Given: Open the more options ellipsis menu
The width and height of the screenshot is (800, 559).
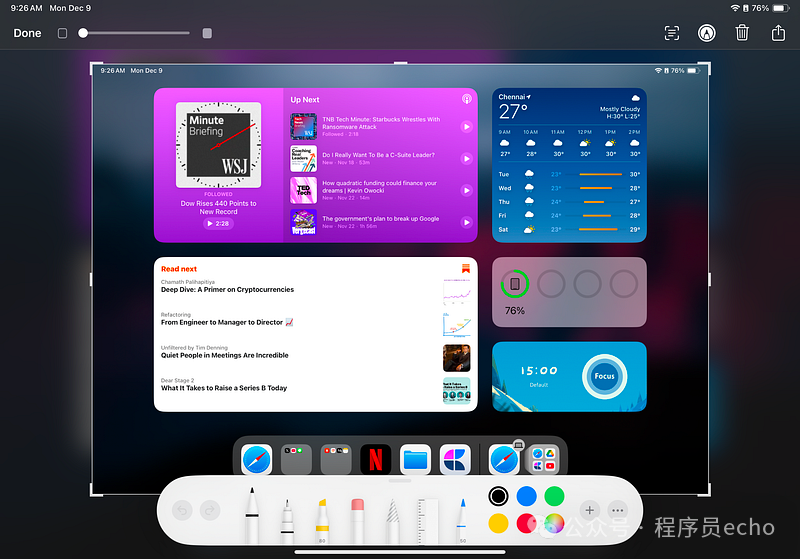Looking at the screenshot, I should coord(617,510).
